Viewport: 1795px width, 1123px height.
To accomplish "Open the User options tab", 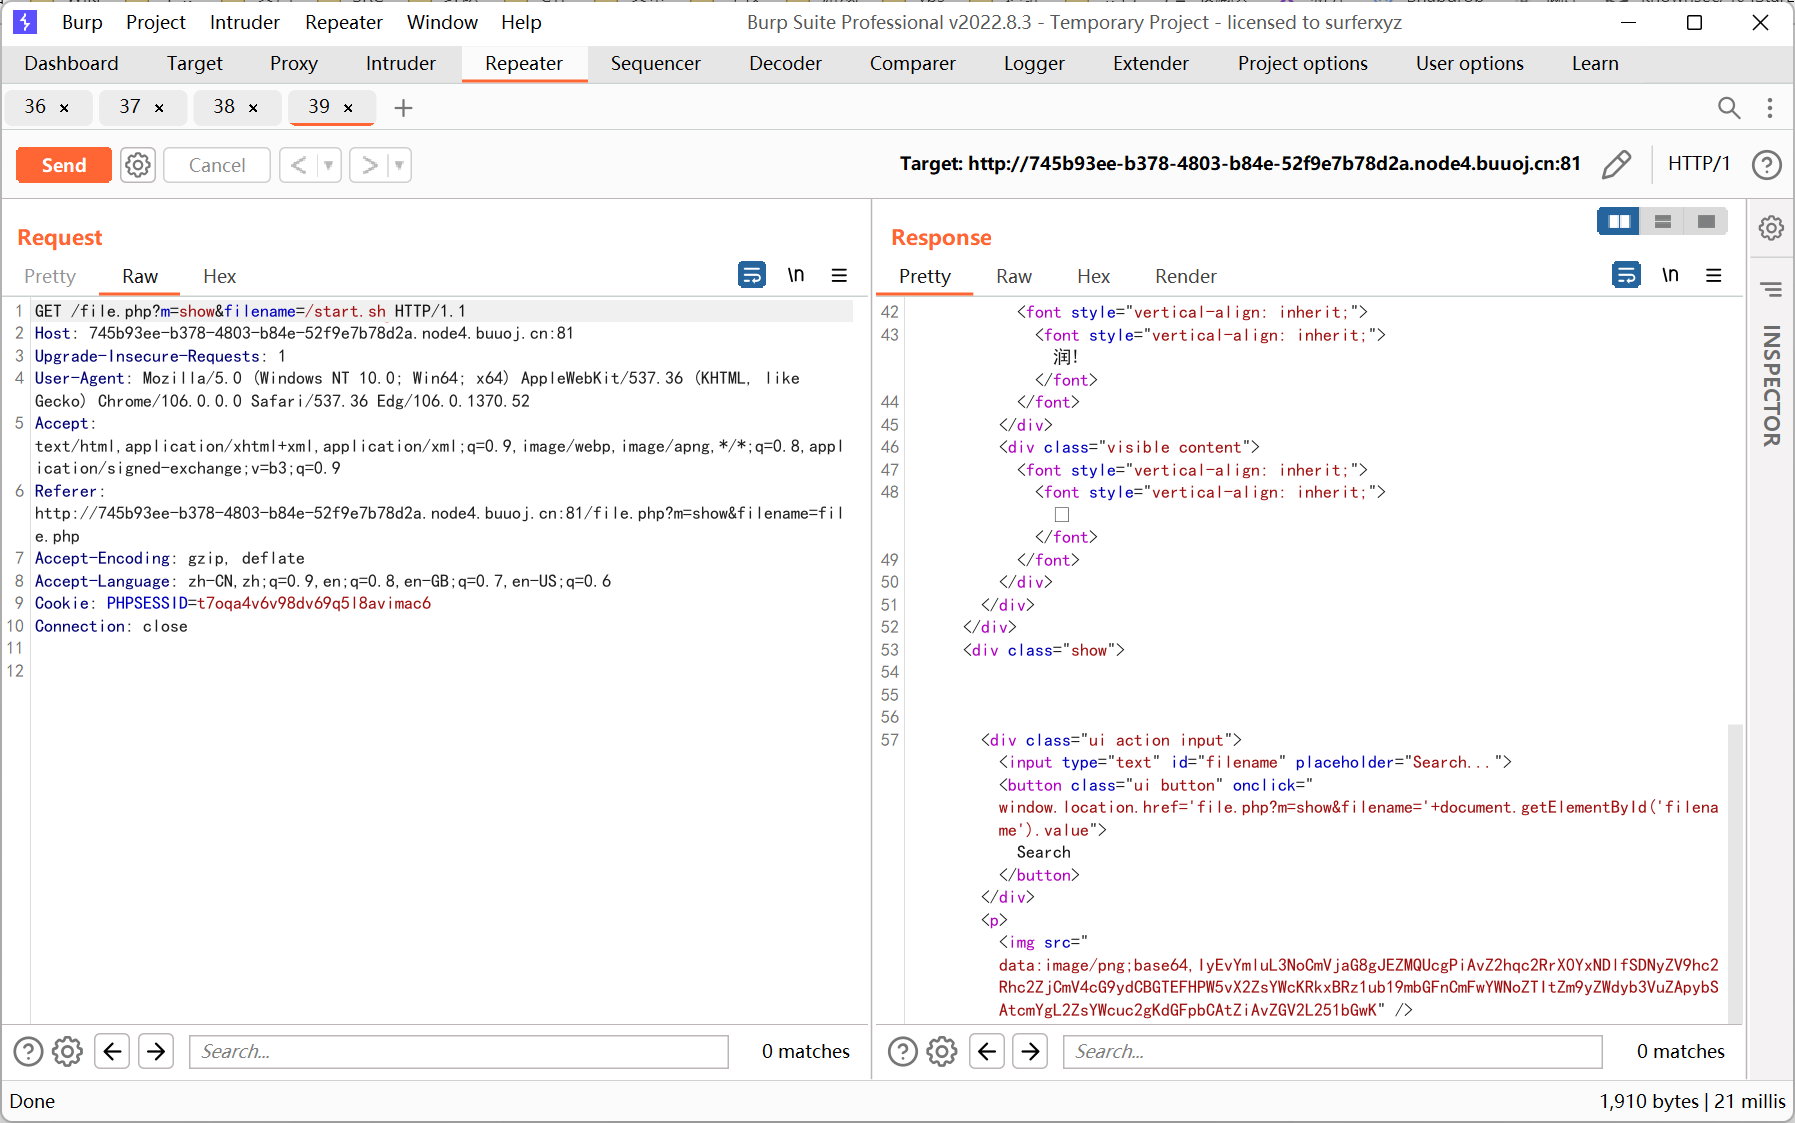I will click(x=1470, y=63).
